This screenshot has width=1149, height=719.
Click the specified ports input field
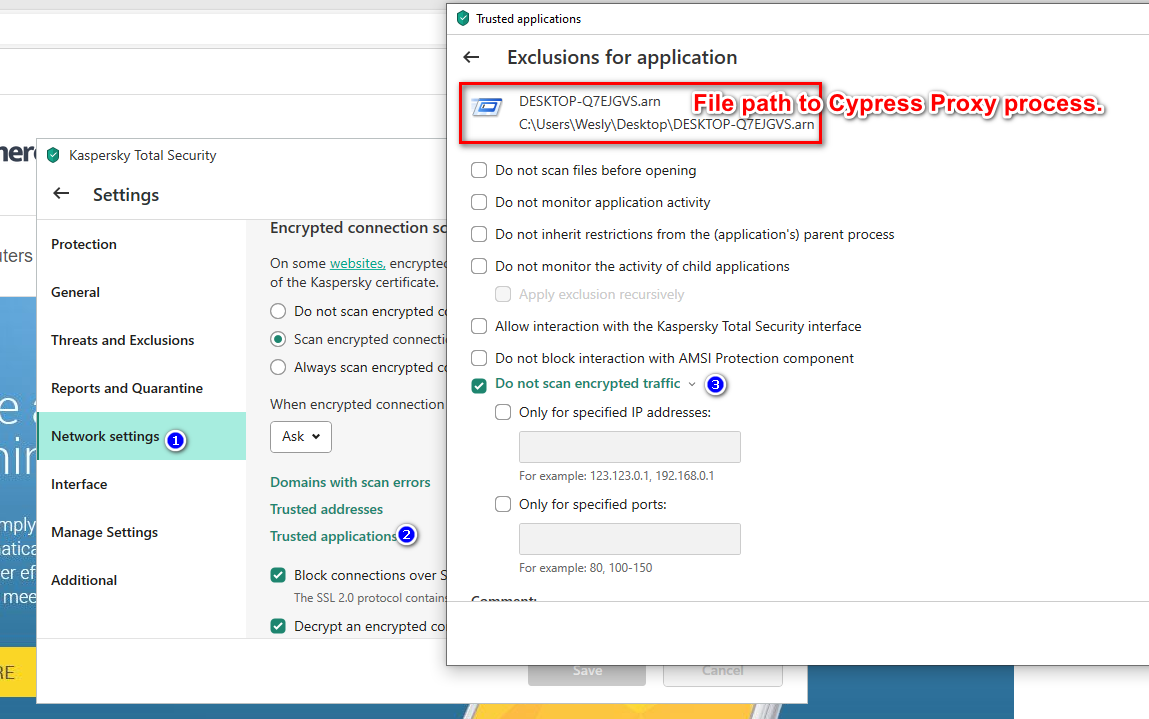pyautogui.click(x=629, y=539)
